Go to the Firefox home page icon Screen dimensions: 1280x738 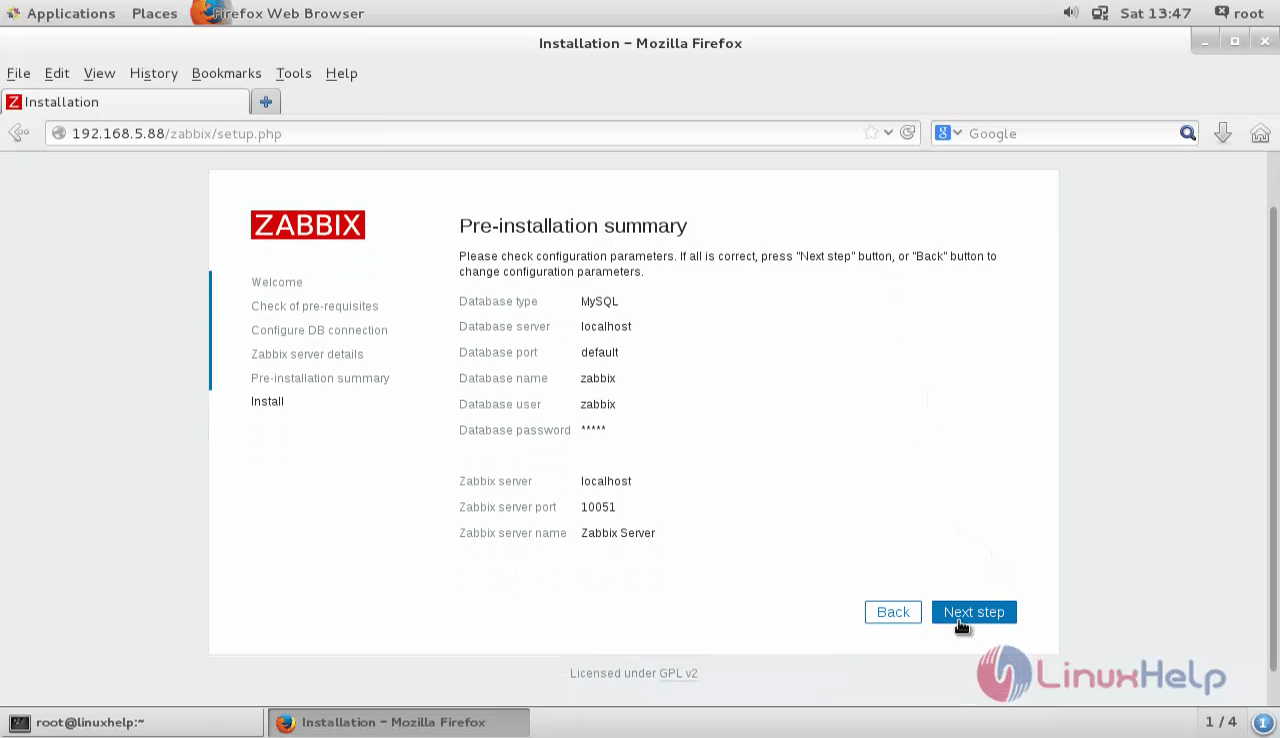click(x=1260, y=133)
